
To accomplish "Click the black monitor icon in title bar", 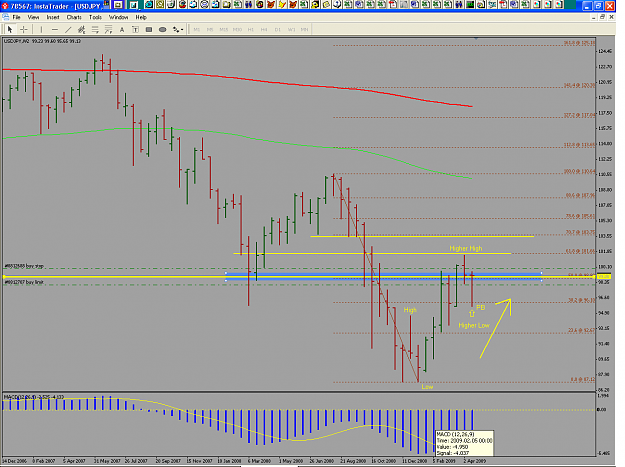I will tap(470, 5).
